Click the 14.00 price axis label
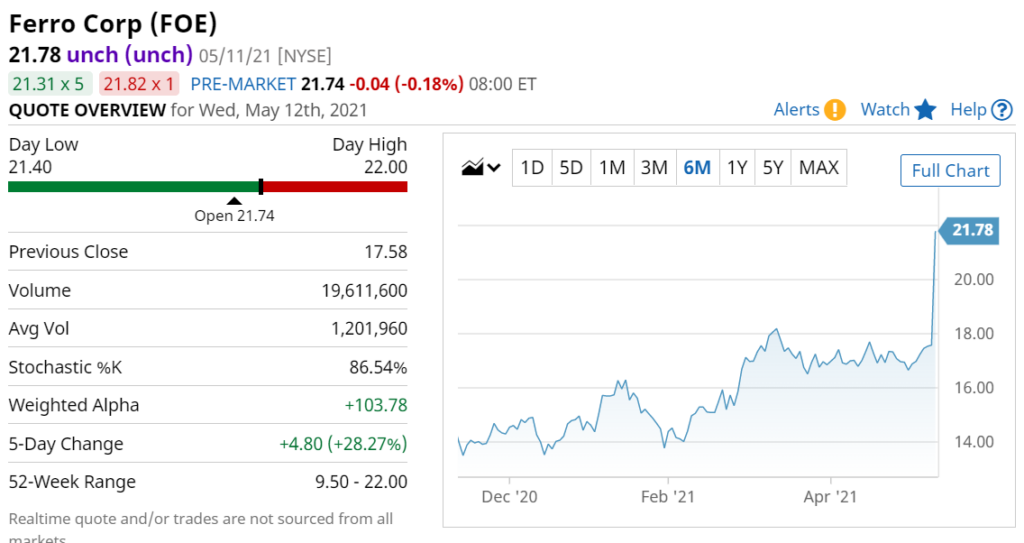The height and width of the screenshot is (543, 1024). [x=974, y=442]
